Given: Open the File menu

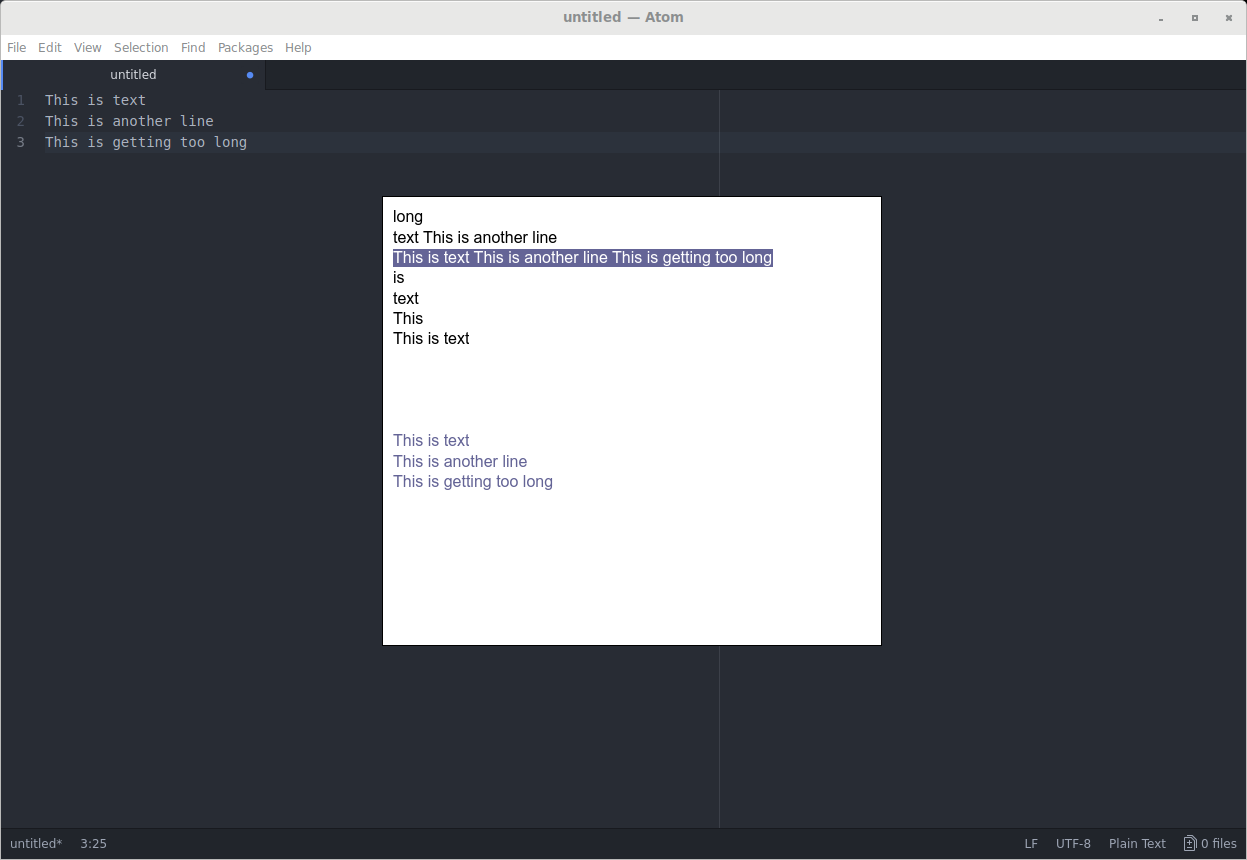Looking at the screenshot, I should coord(17,47).
